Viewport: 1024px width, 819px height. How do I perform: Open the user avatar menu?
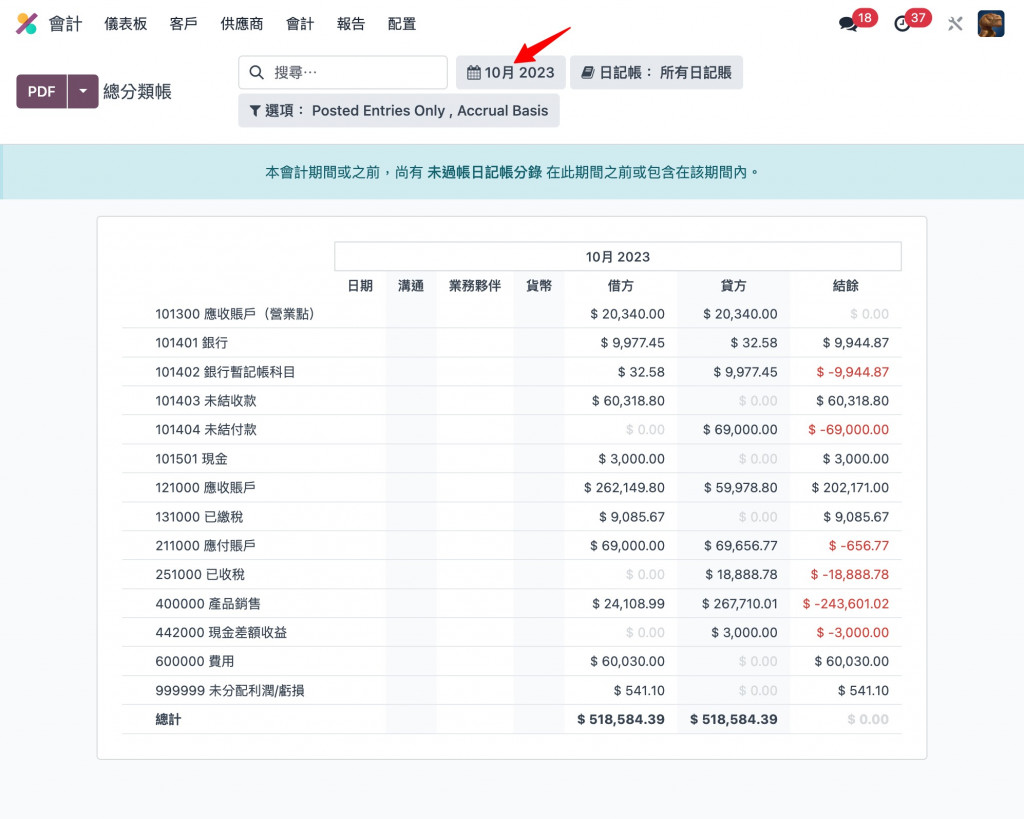click(x=991, y=24)
